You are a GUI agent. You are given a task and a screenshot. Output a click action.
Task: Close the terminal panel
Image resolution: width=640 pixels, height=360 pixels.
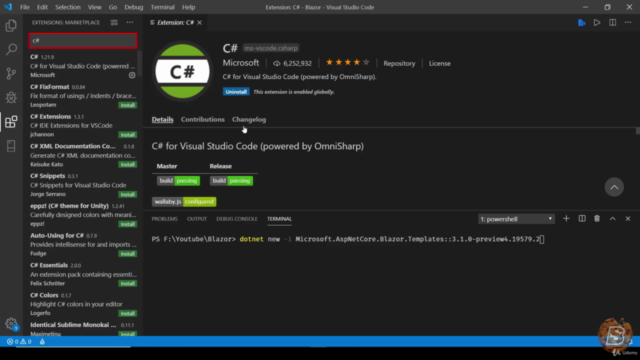628,219
